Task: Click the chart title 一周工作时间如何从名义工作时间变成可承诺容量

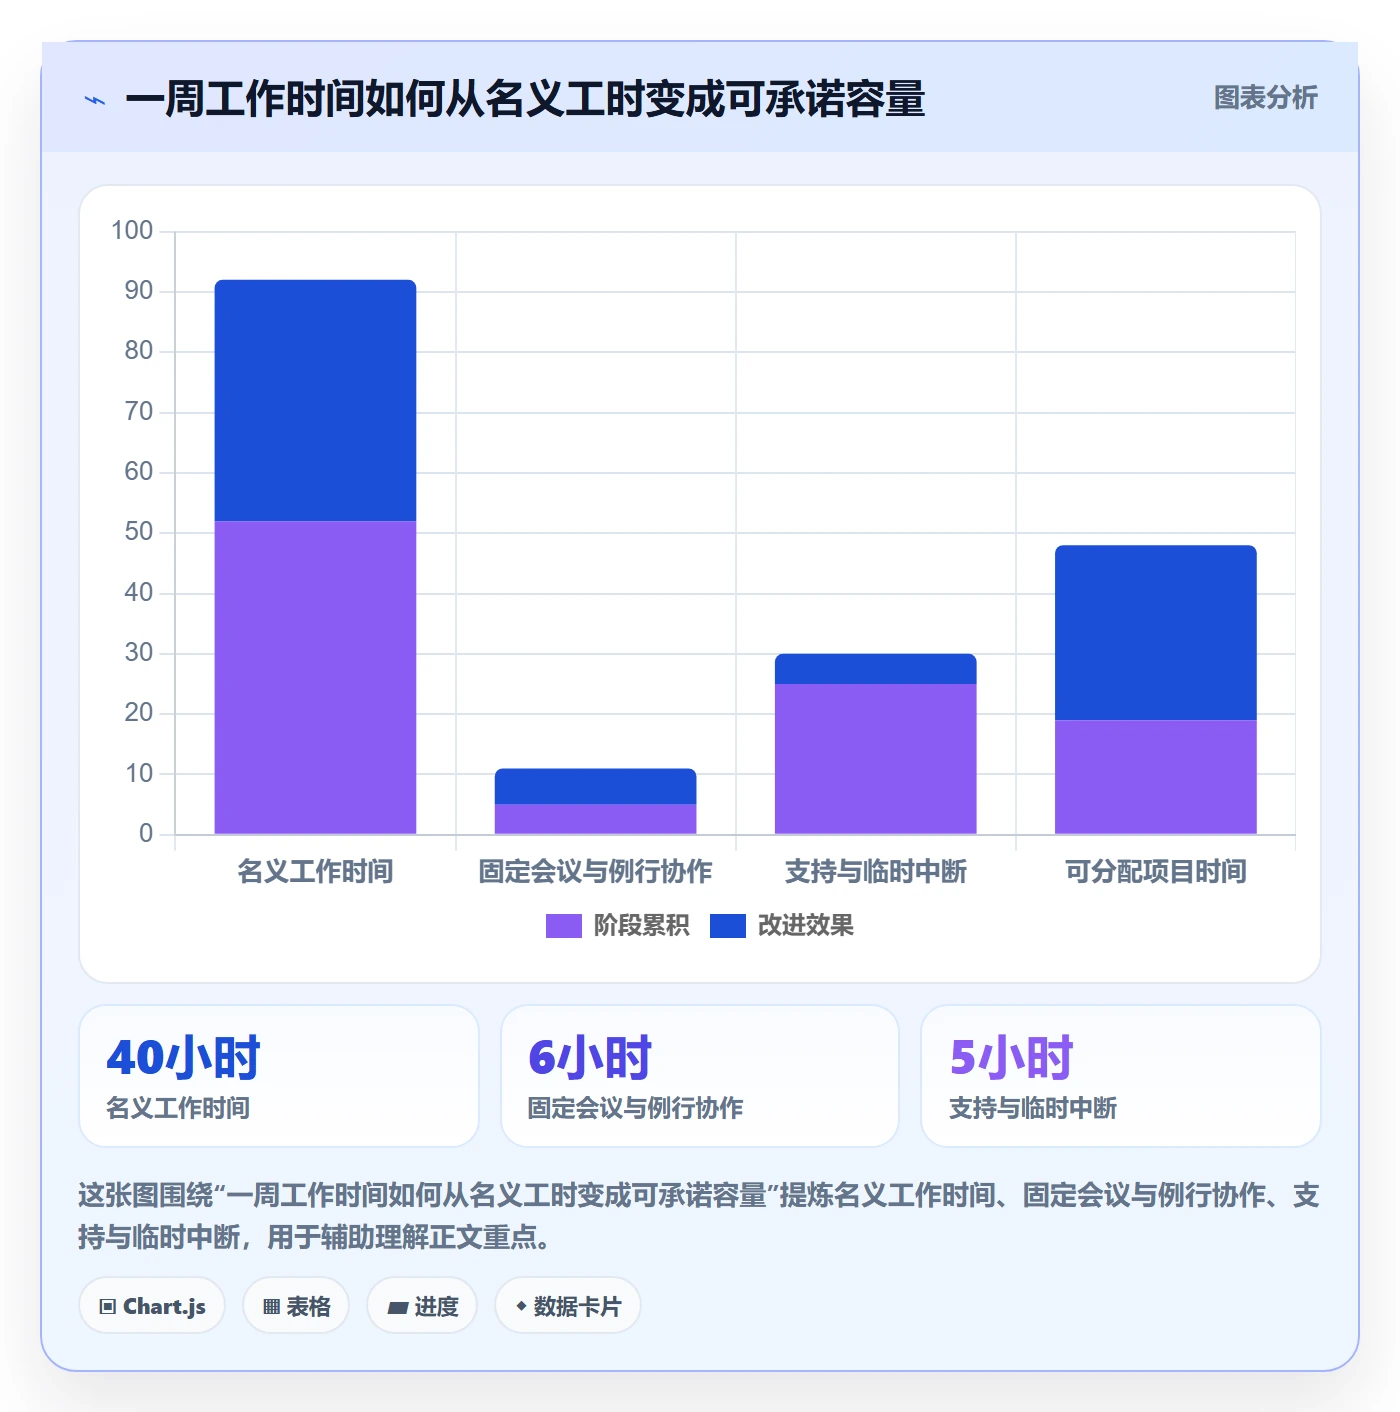Action: (525, 100)
